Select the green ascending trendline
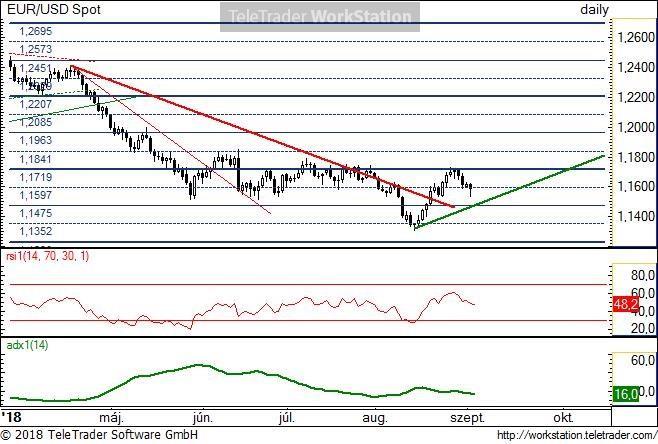 (x=508, y=192)
